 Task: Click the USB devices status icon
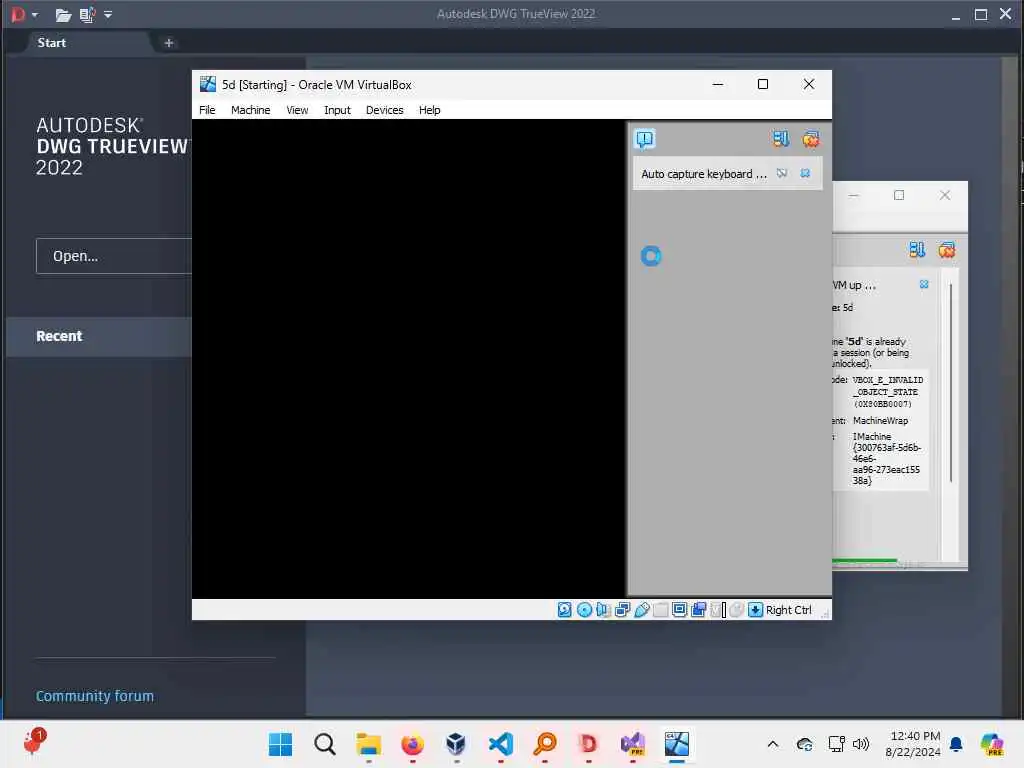[x=641, y=609]
